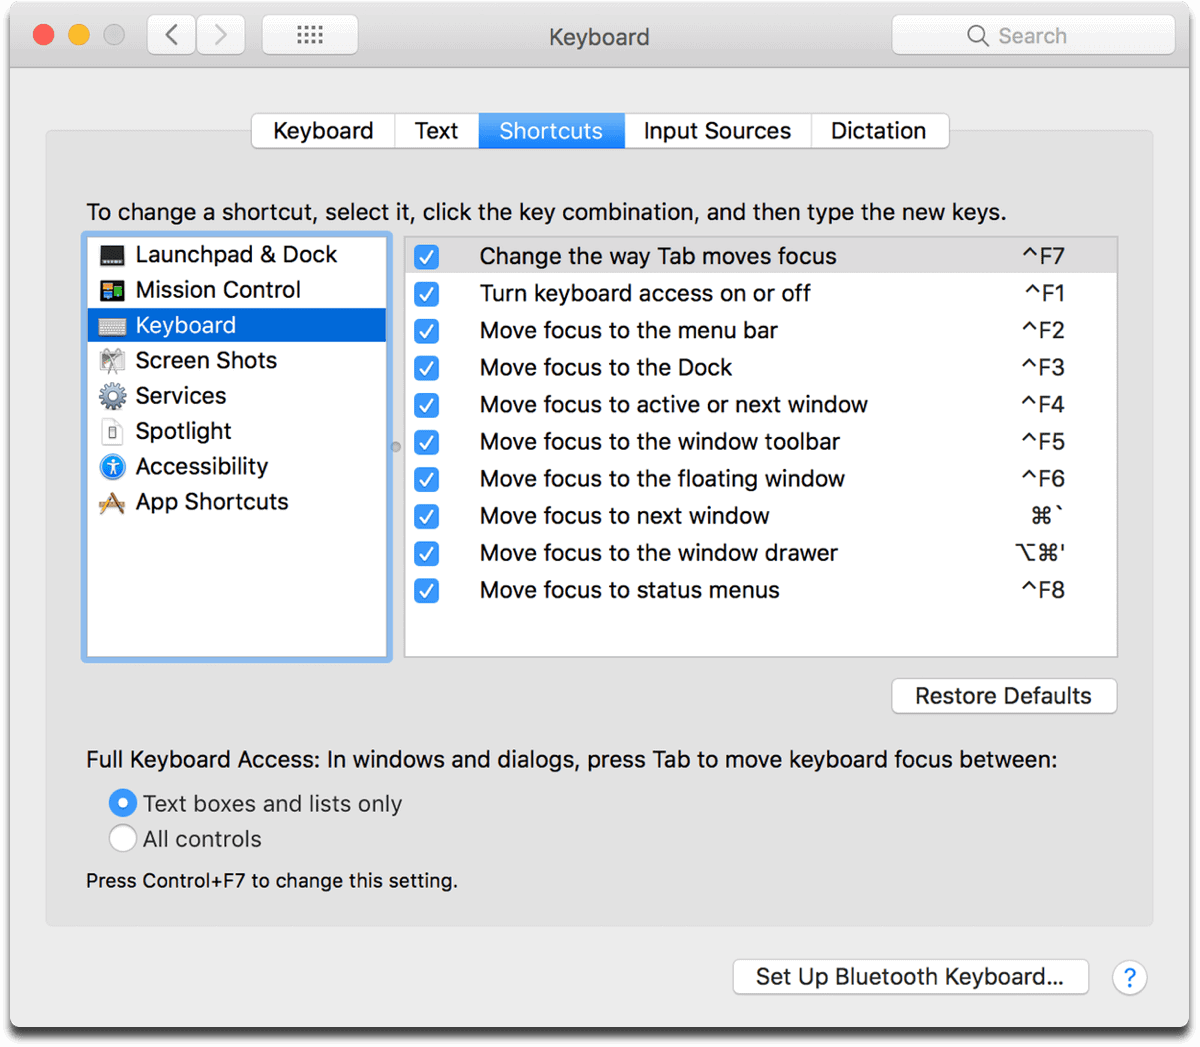Viewport: 1200px width, 1047px height.
Task: Select the Shortcuts tab
Action: (x=551, y=131)
